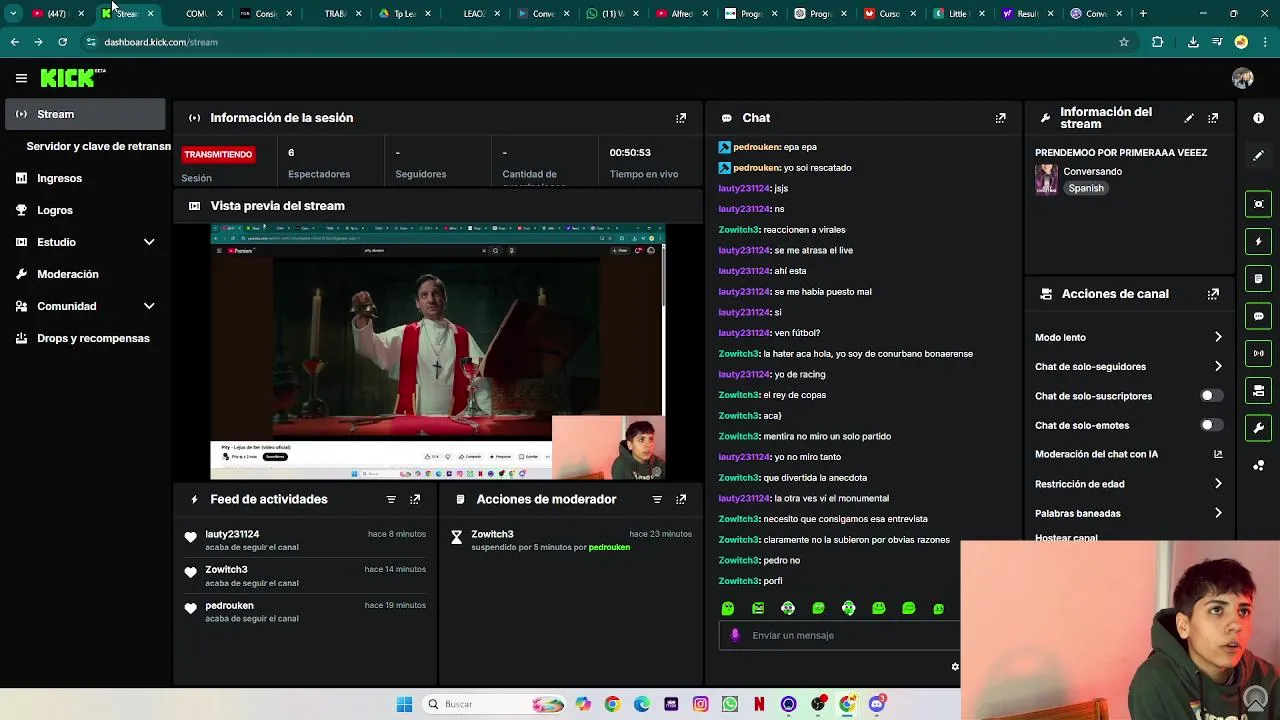Reload the page in browser
Image resolution: width=1280 pixels, height=720 pixels.
[x=62, y=42]
